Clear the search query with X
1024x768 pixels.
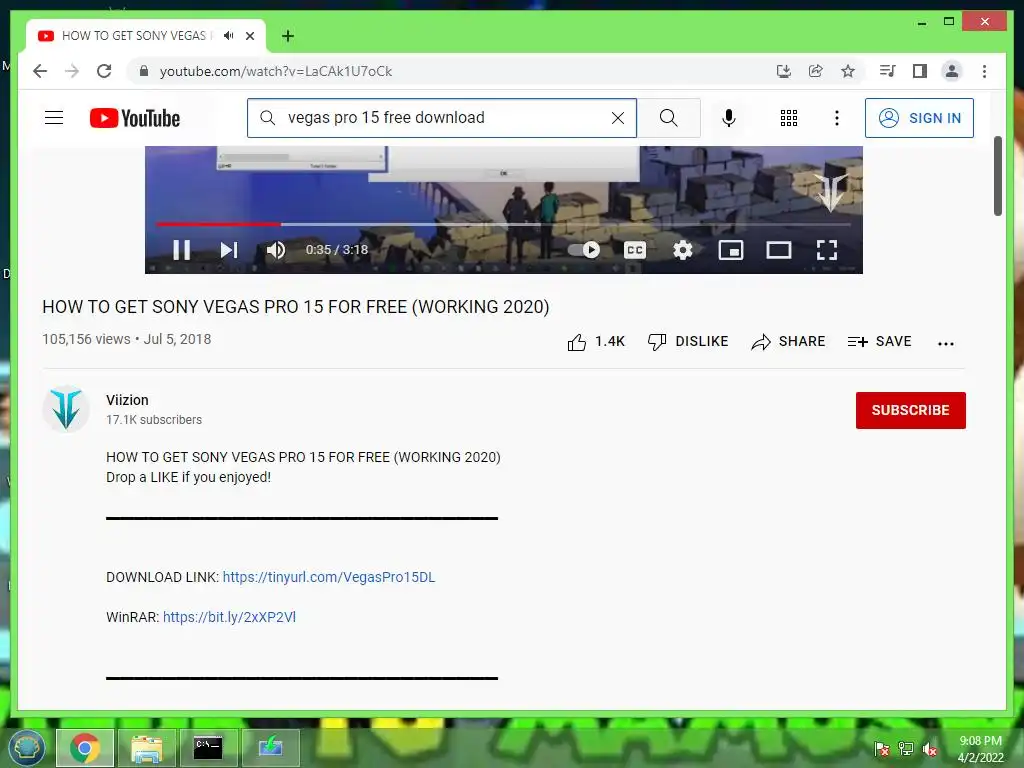coord(618,118)
